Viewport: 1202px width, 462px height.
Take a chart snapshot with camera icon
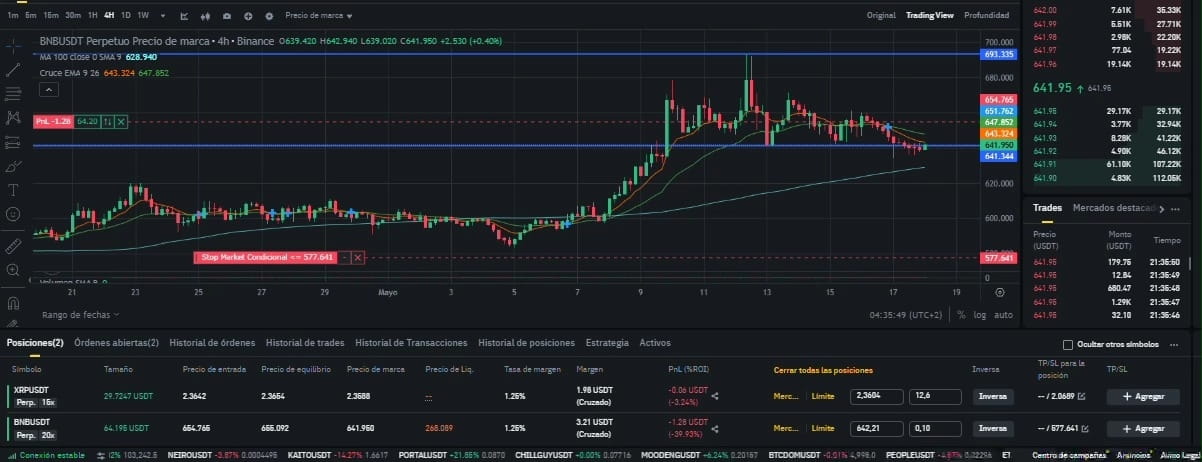tap(227, 16)
